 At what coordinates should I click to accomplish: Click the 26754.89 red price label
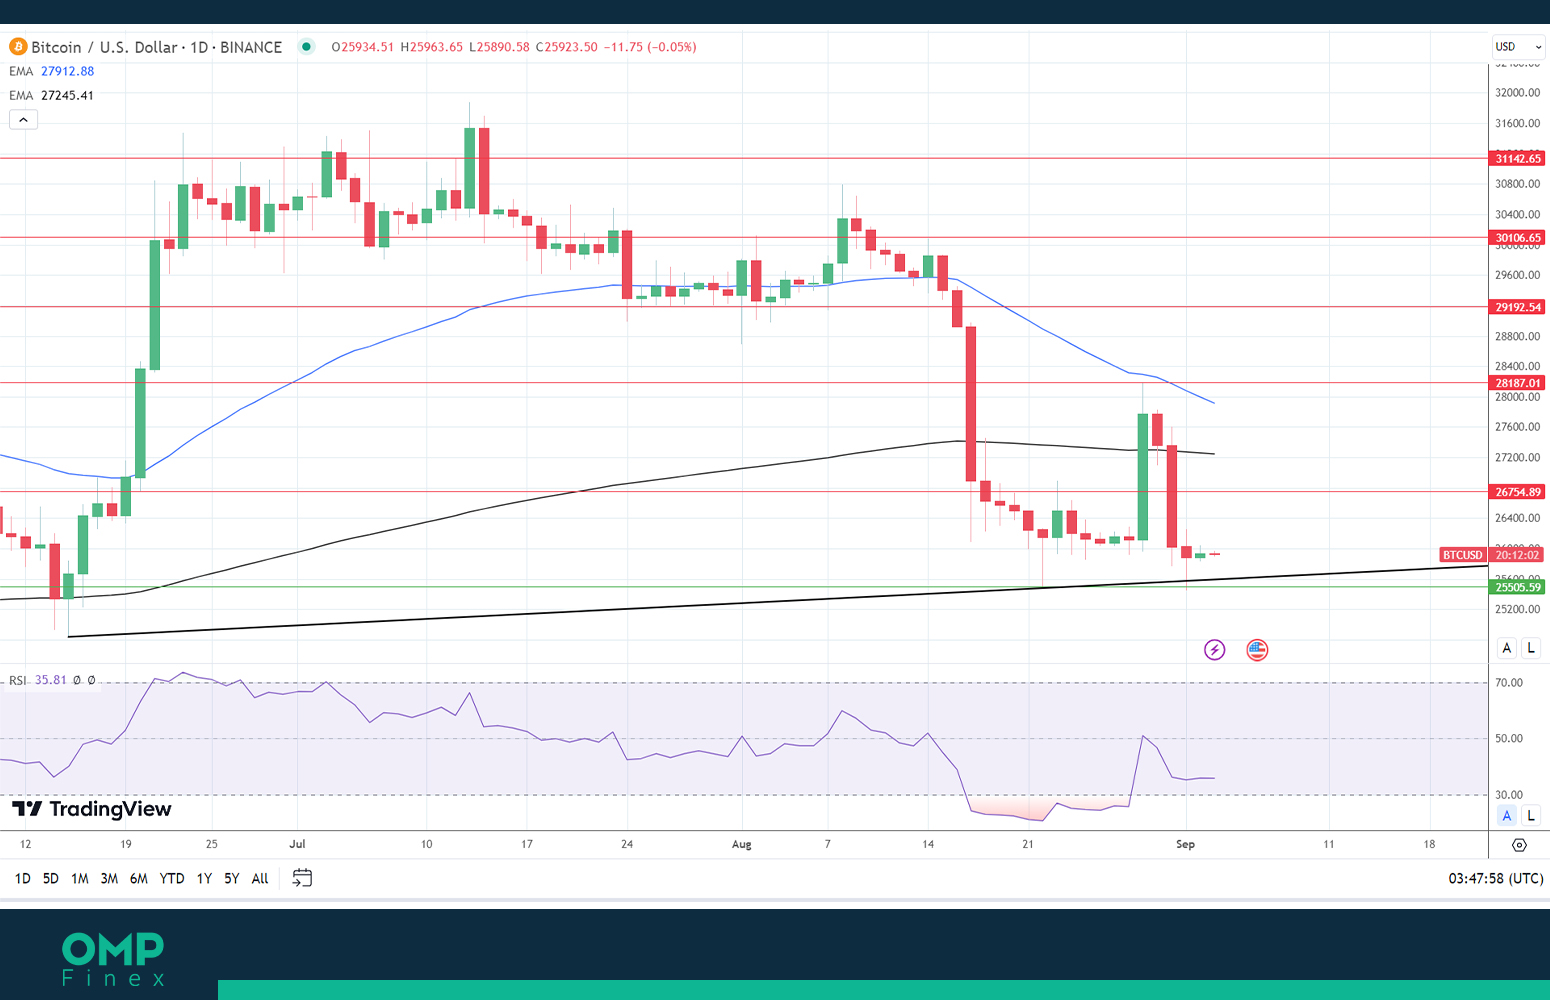[x=1518, y=492]
